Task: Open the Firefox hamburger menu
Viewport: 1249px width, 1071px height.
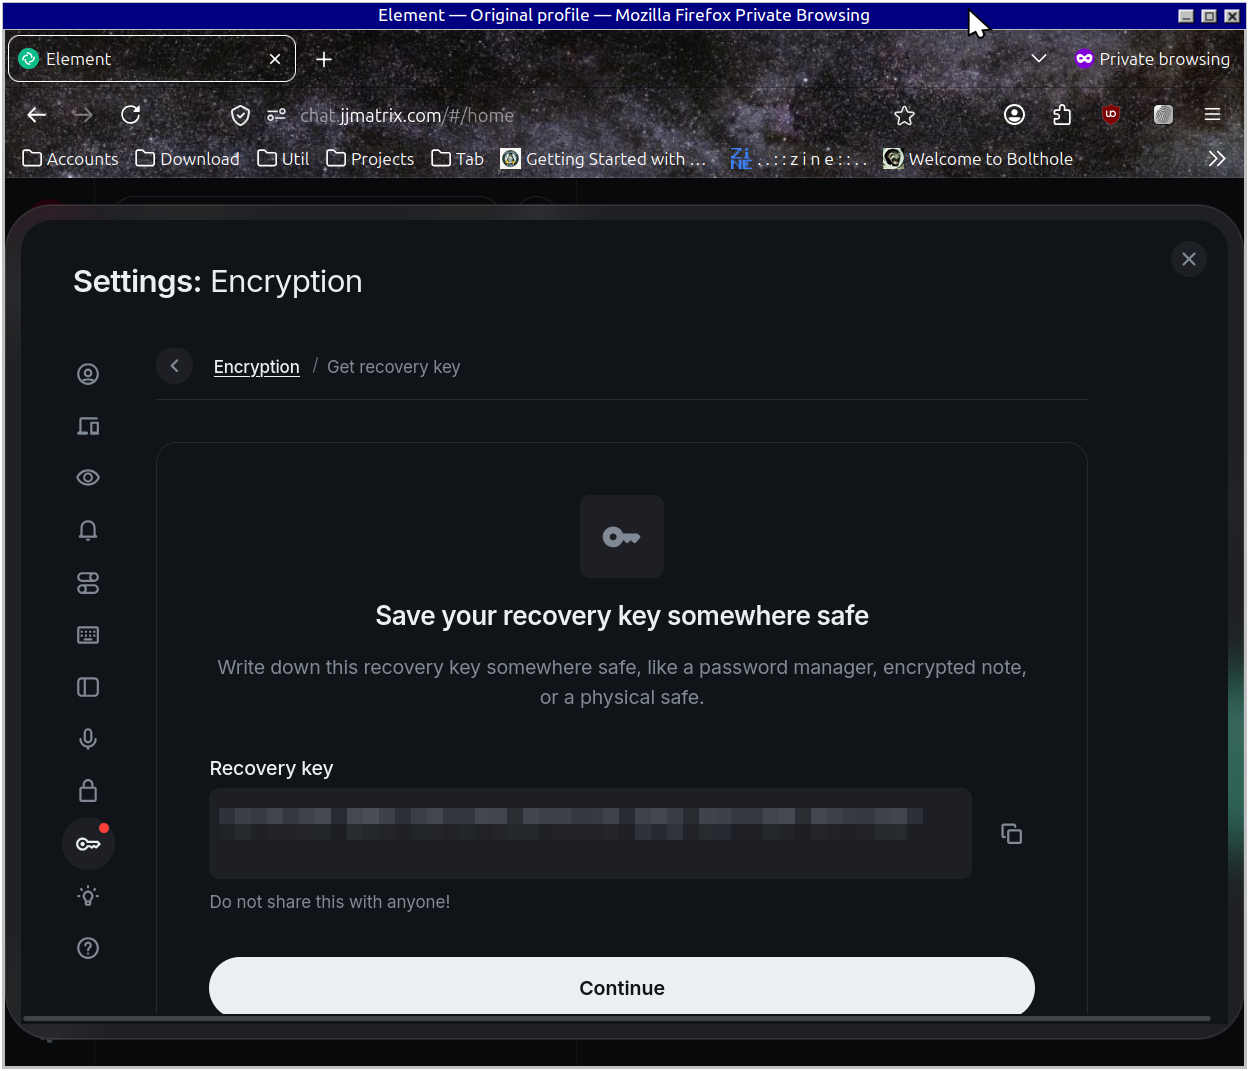Action: point(1212,115)
